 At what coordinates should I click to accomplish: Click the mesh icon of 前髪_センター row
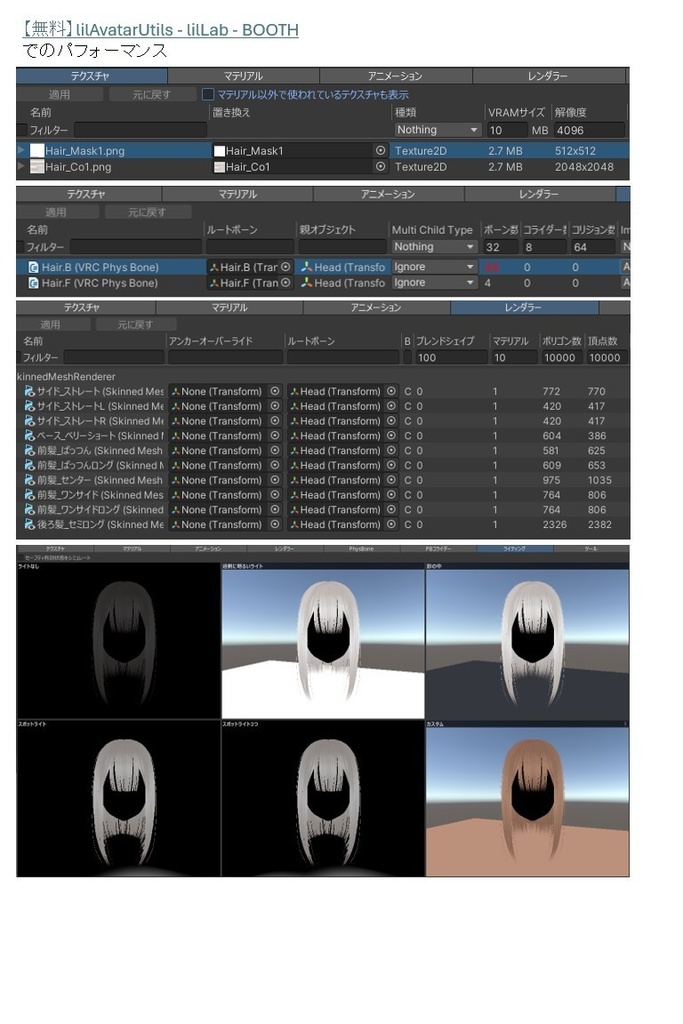29,480
